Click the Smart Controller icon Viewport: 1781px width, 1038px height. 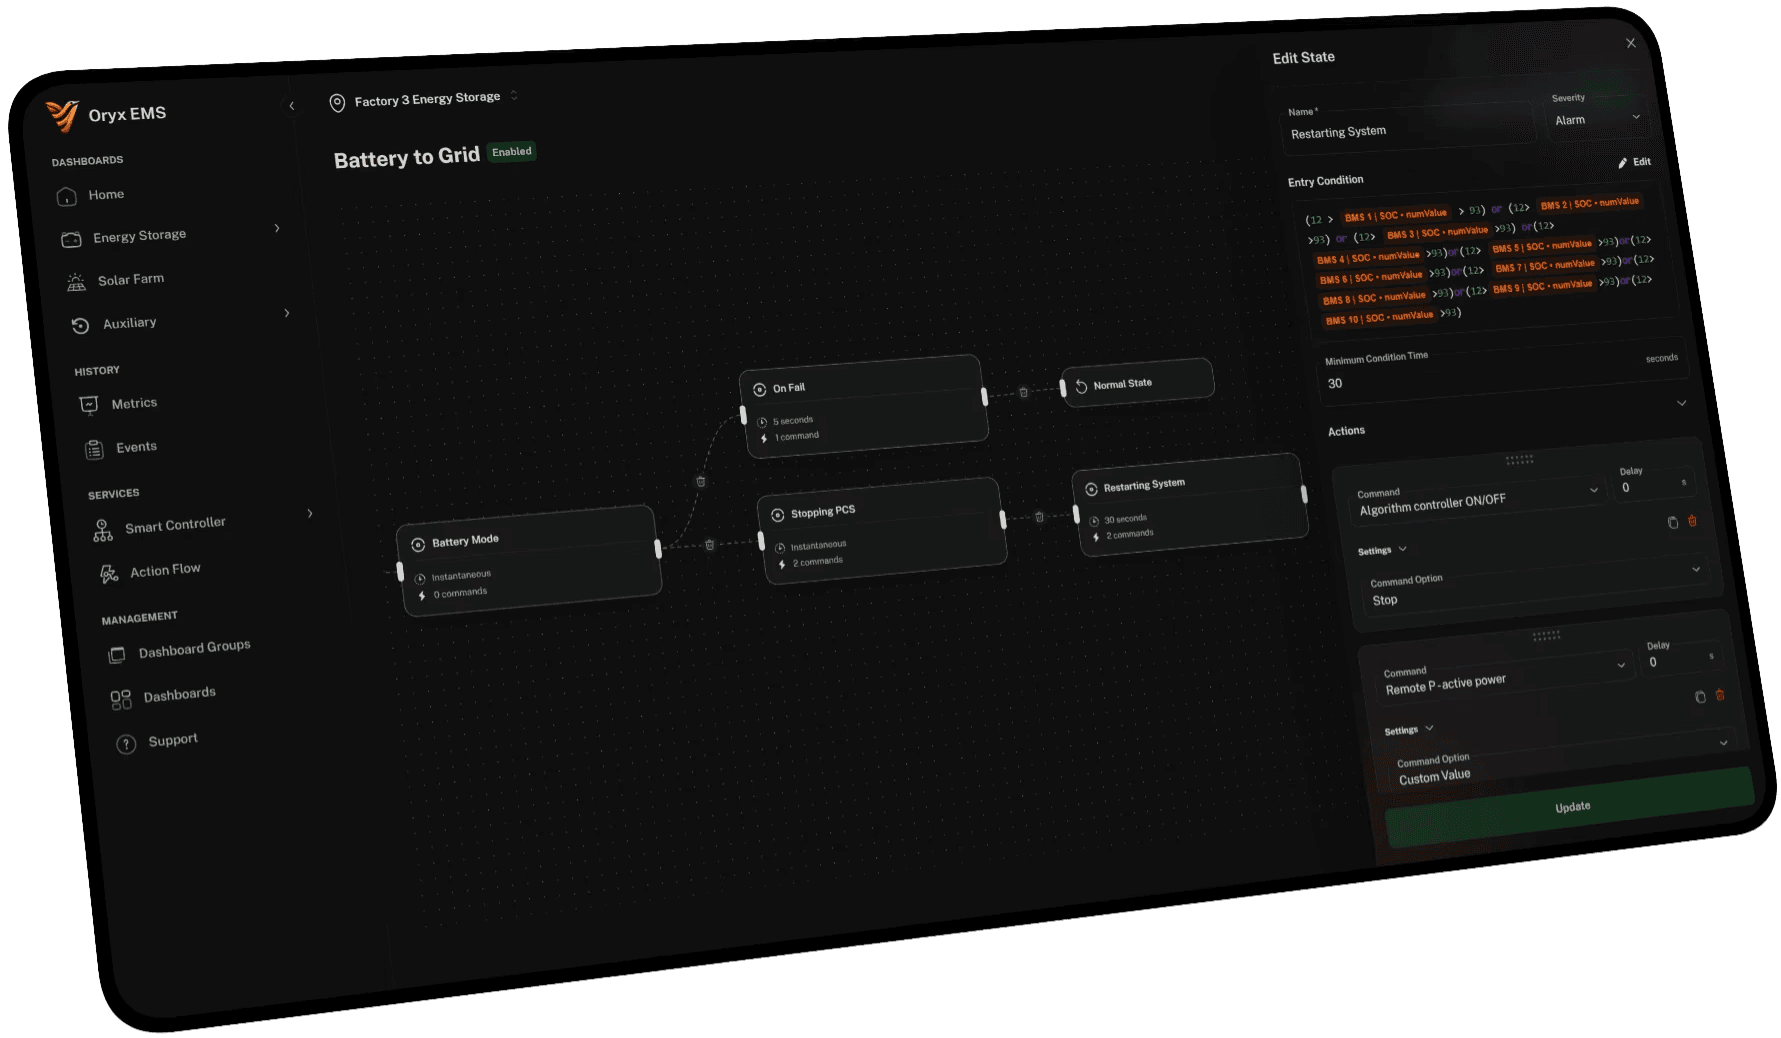(x=102, y=531)
